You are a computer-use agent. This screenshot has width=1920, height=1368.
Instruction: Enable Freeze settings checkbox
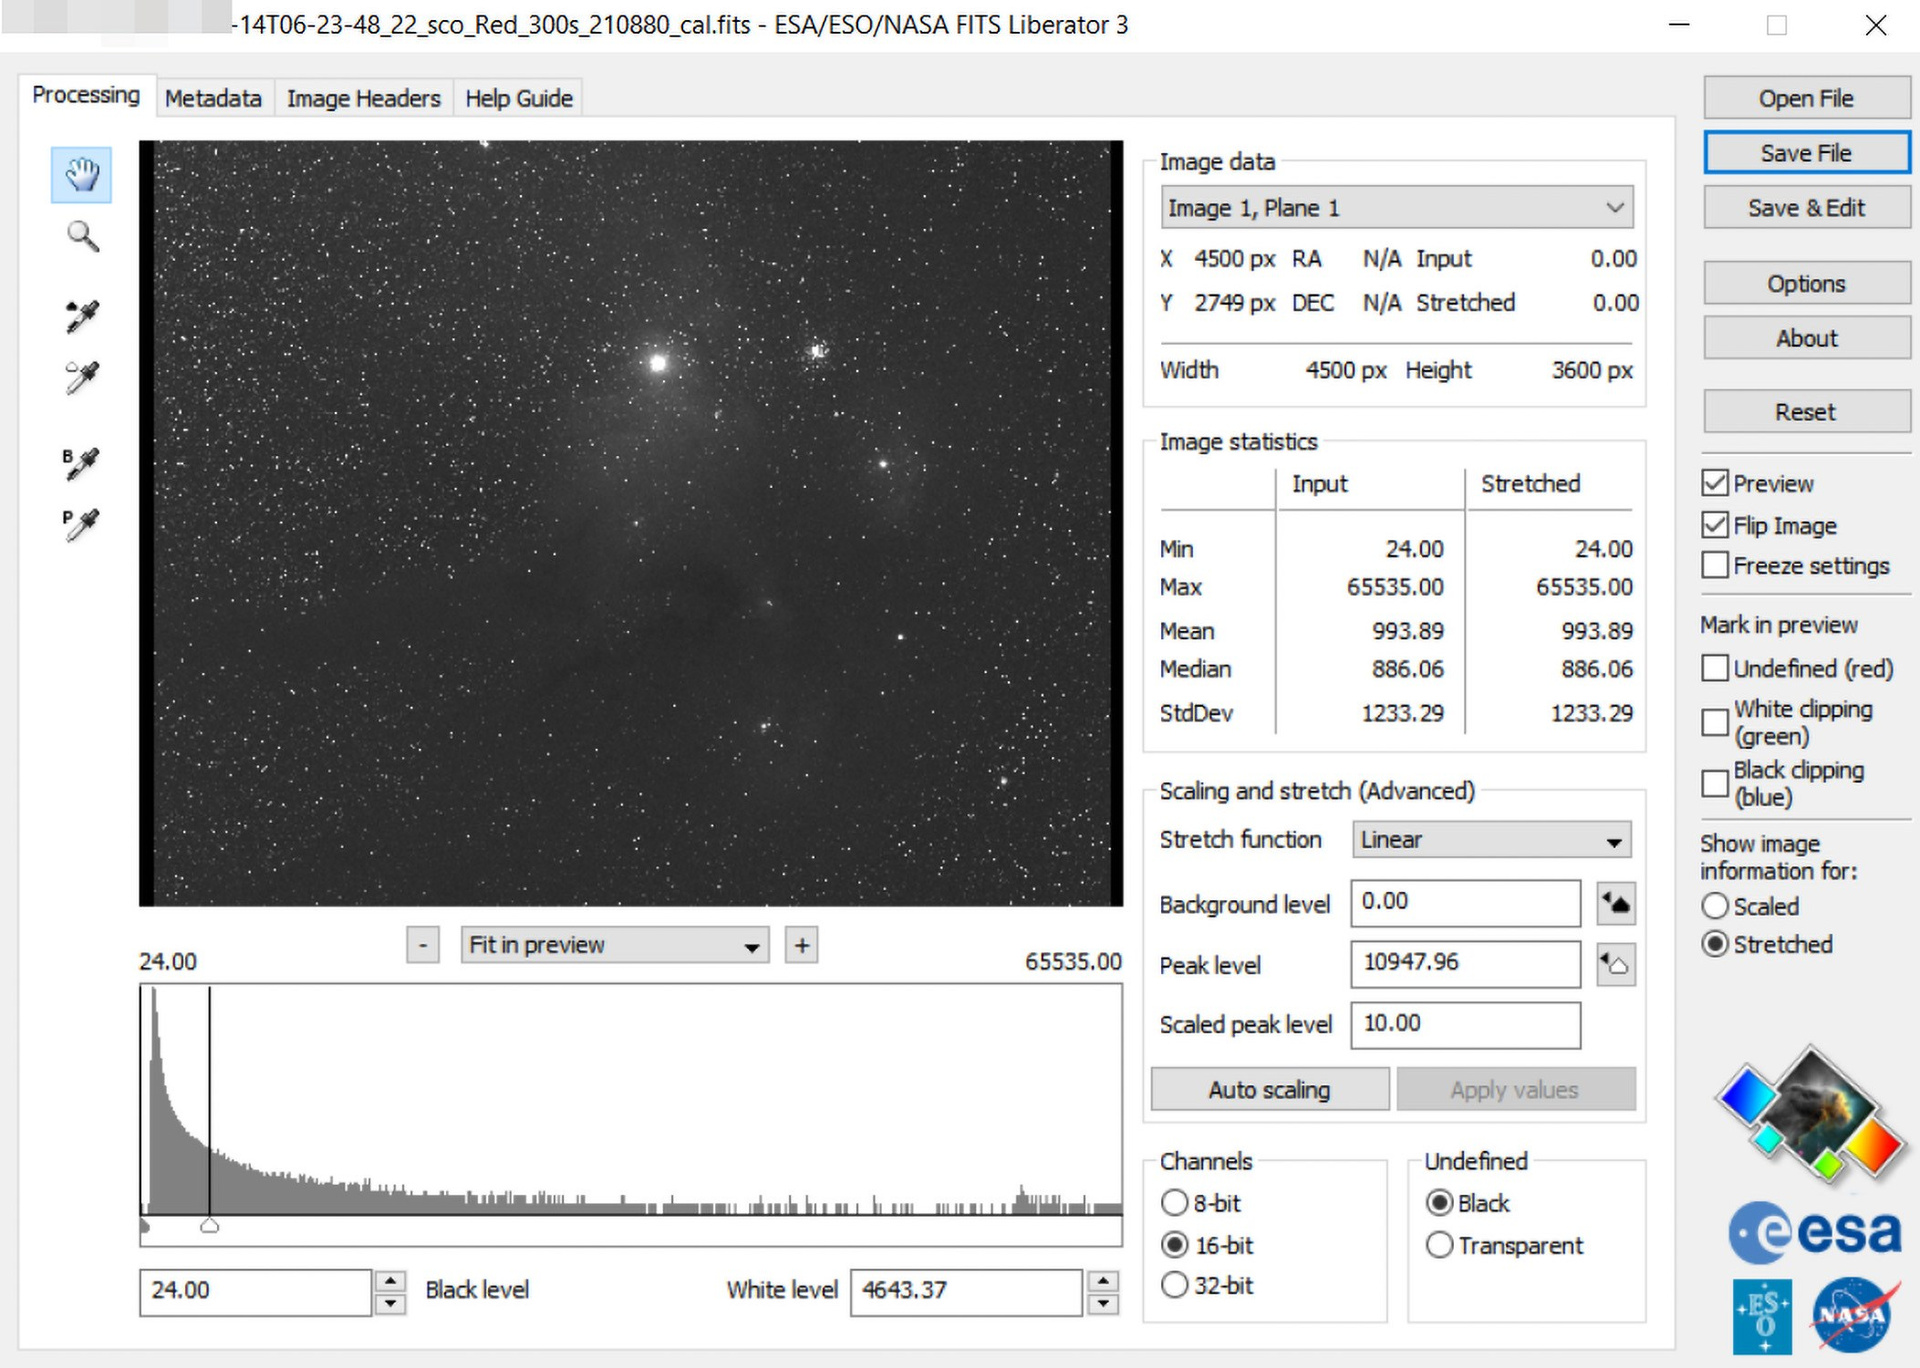point(1715,566)
